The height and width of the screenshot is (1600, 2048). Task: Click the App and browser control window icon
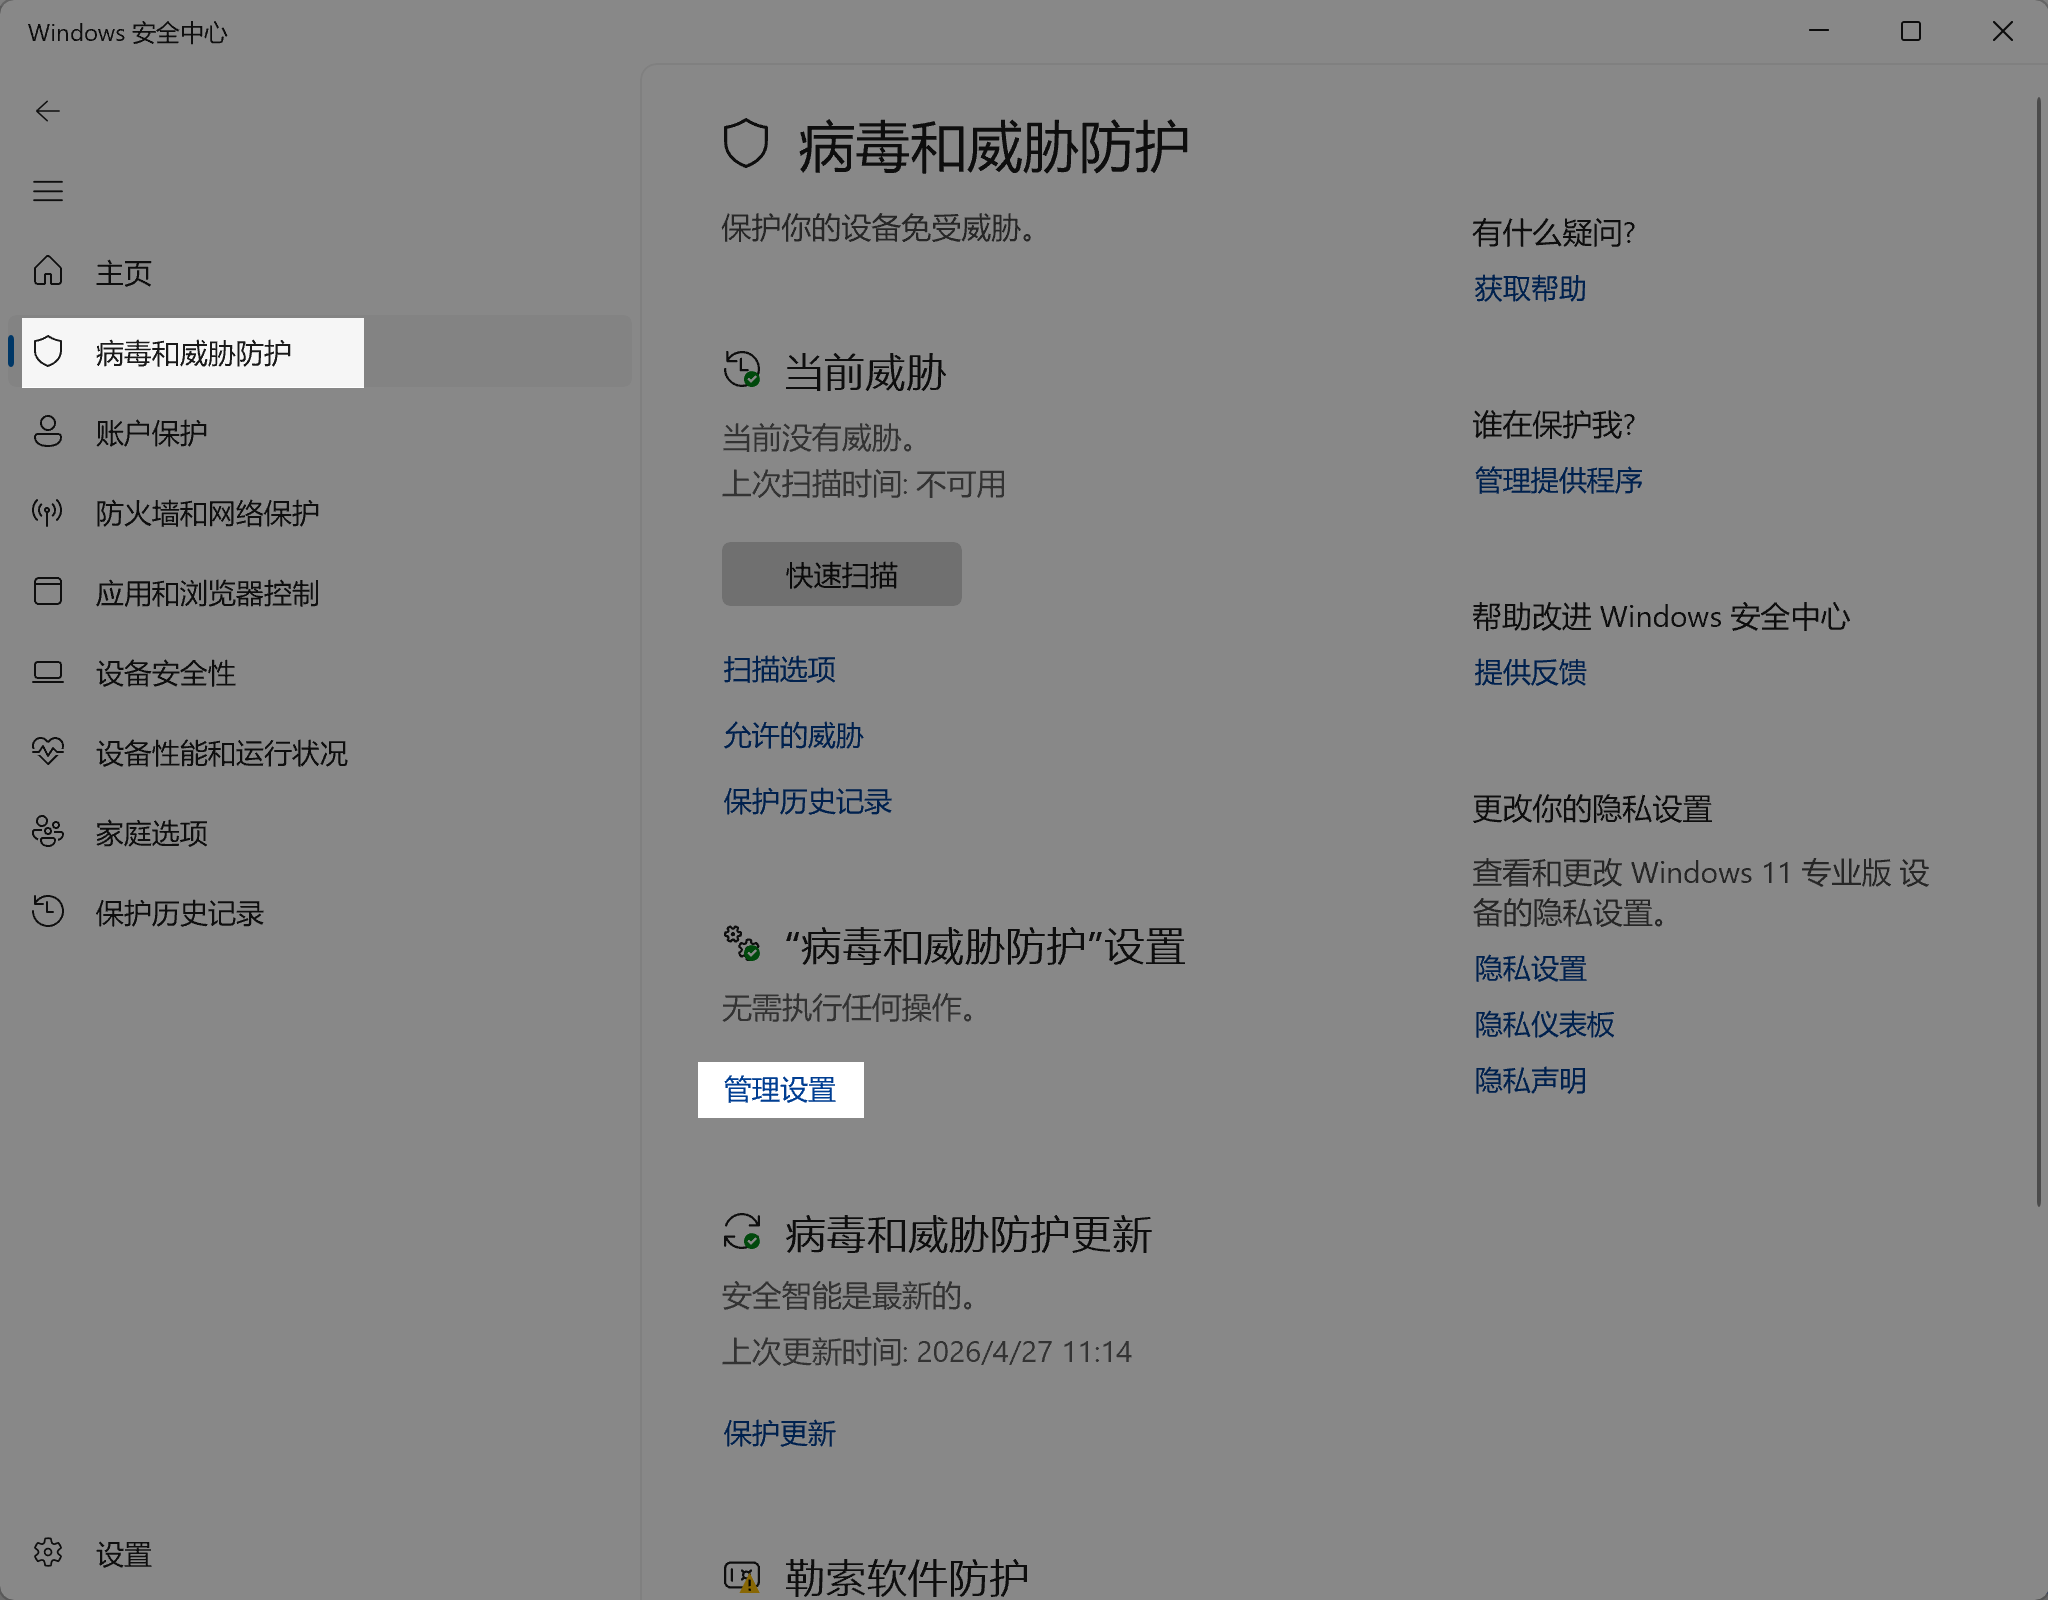pyautogui.click(x=47, y=592)
